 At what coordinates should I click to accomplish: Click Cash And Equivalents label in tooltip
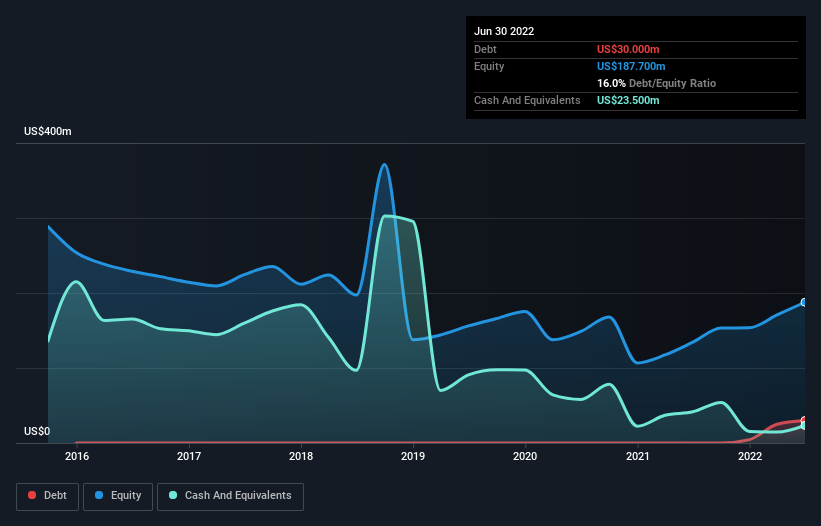click(x=527, y=100)
